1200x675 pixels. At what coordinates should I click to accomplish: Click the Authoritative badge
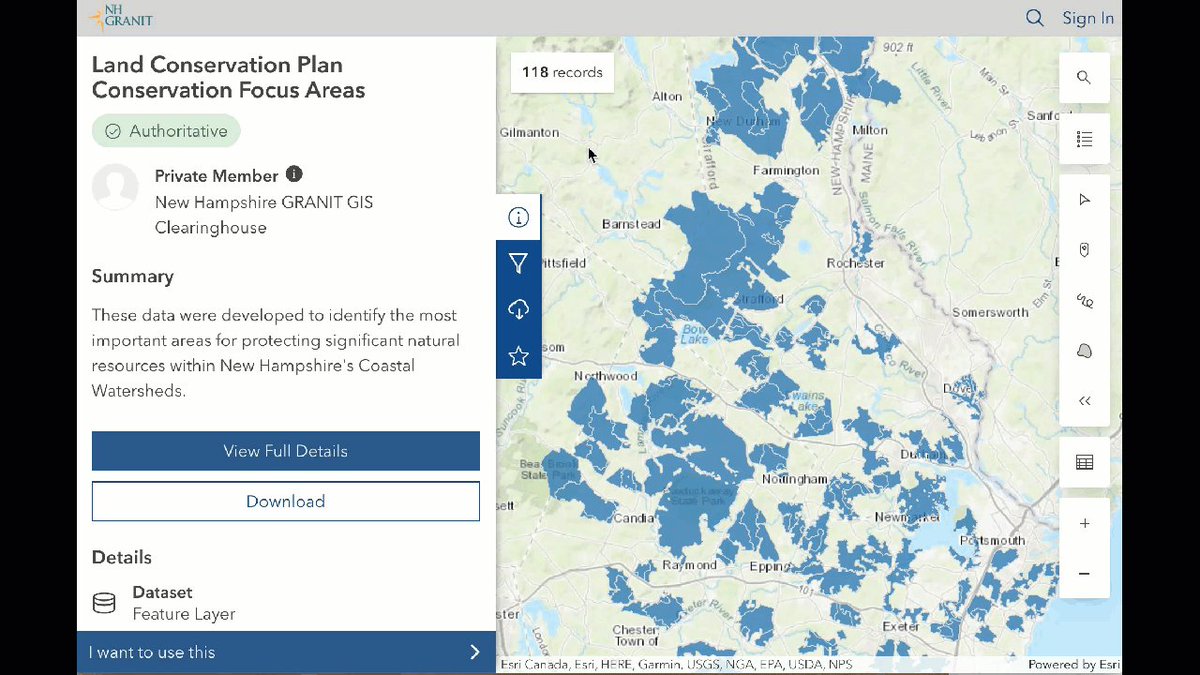coord(166,131)
